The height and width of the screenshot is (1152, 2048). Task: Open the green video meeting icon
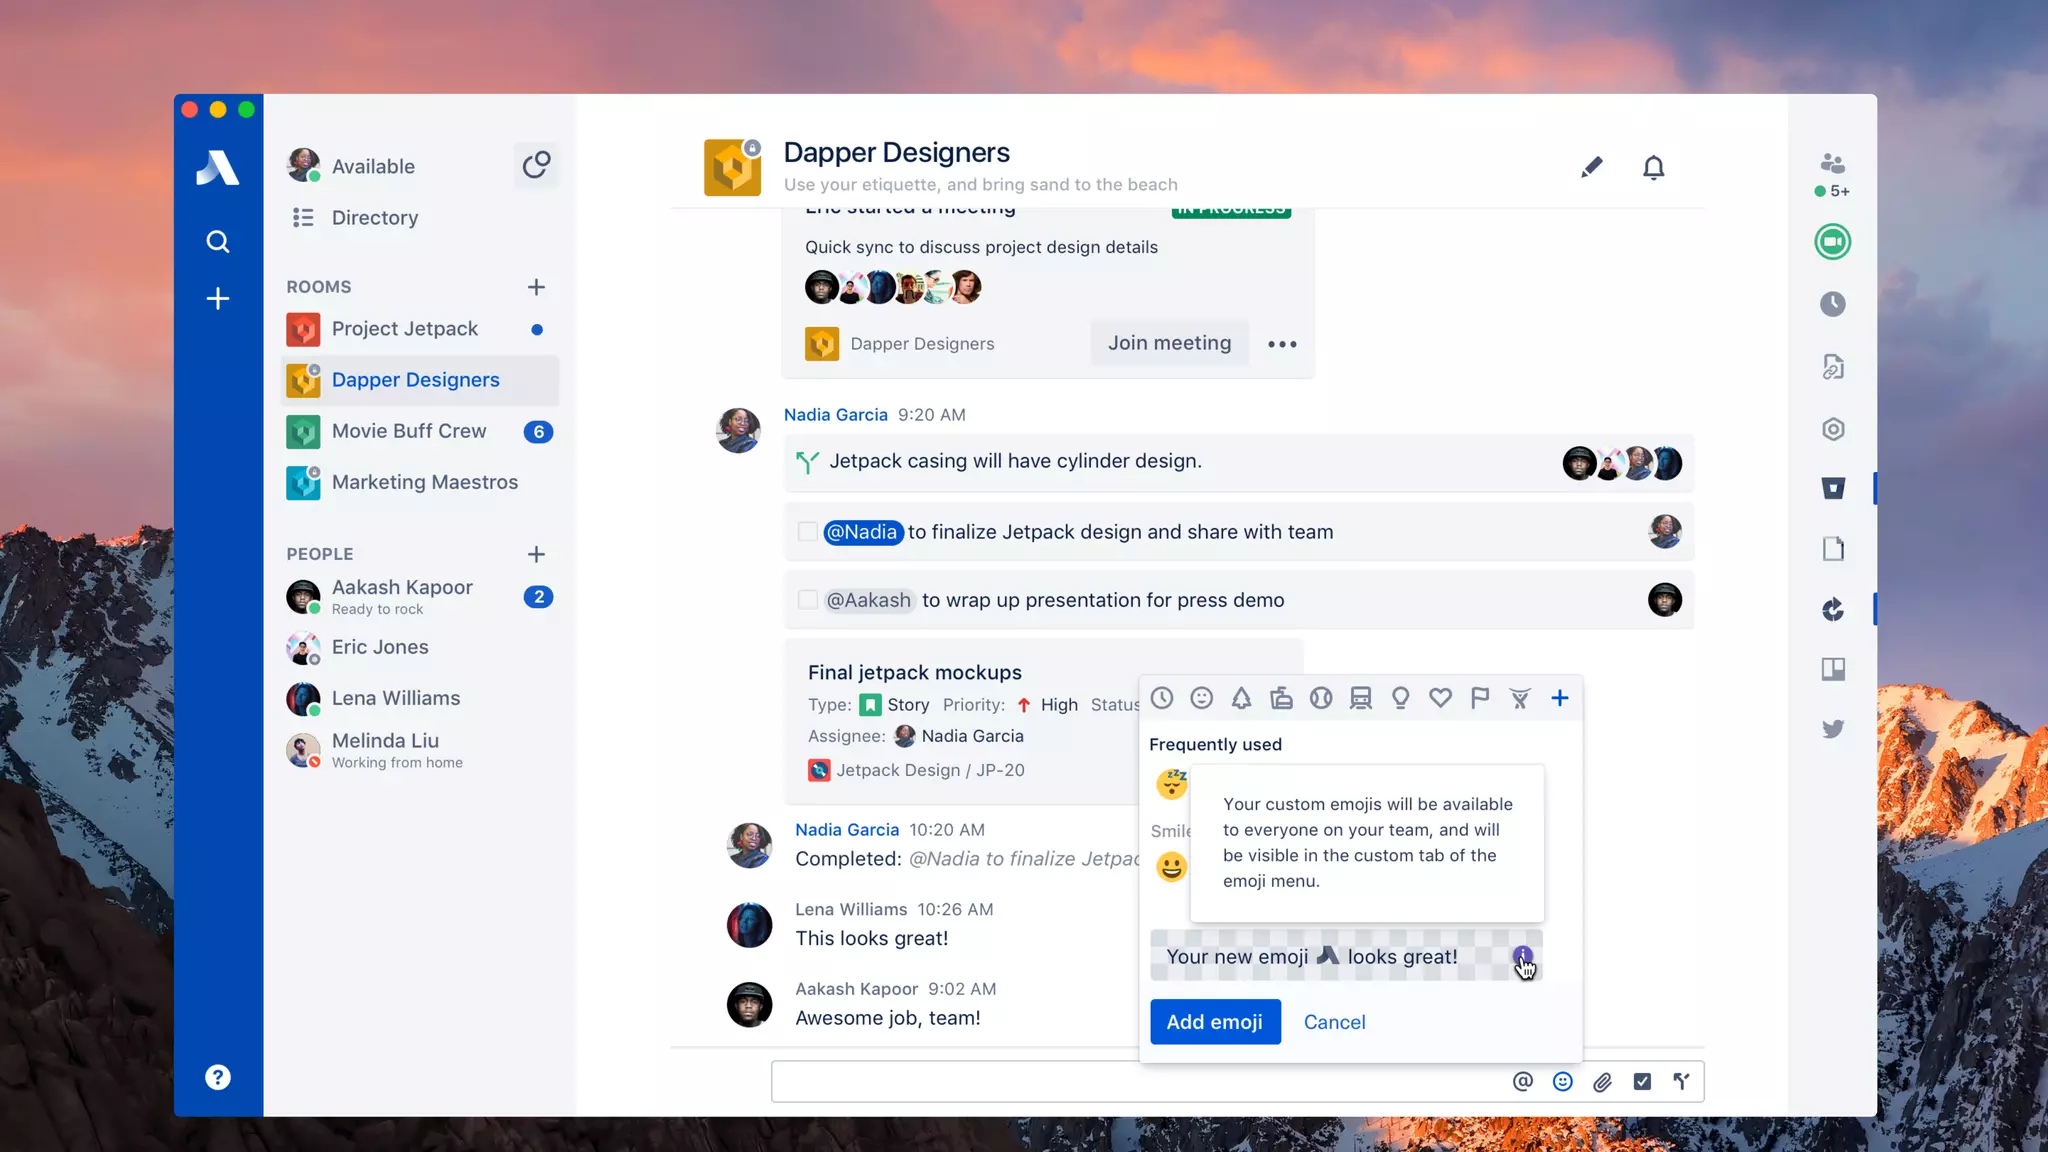coord(1832,242)
